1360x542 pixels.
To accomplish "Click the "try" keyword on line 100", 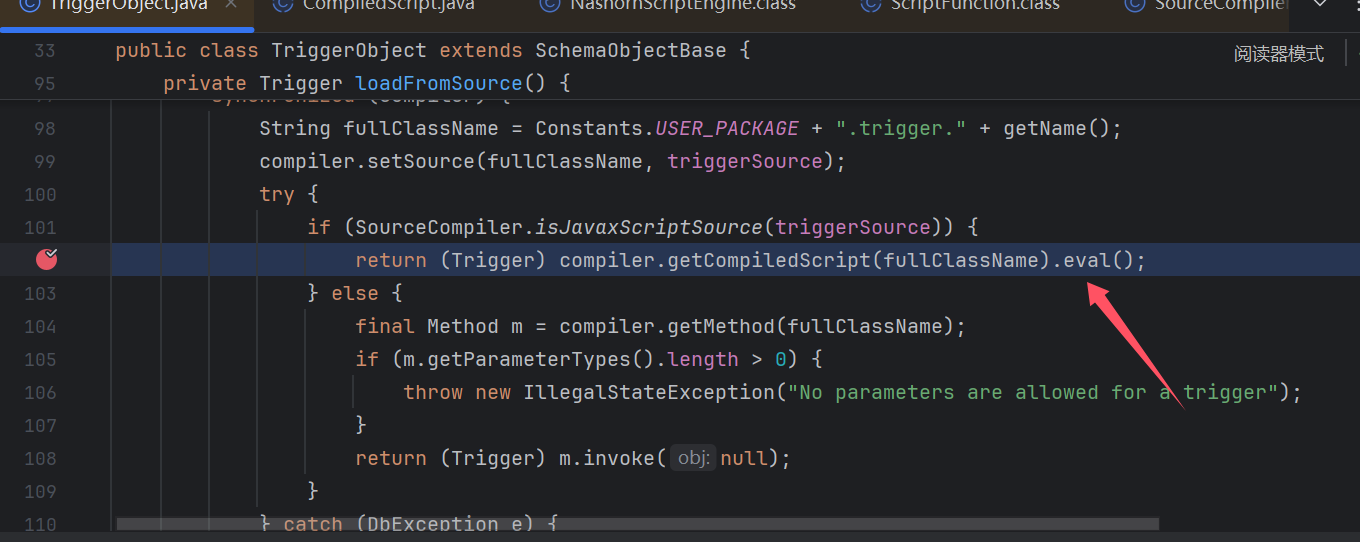I will click(x=277, y=194).
